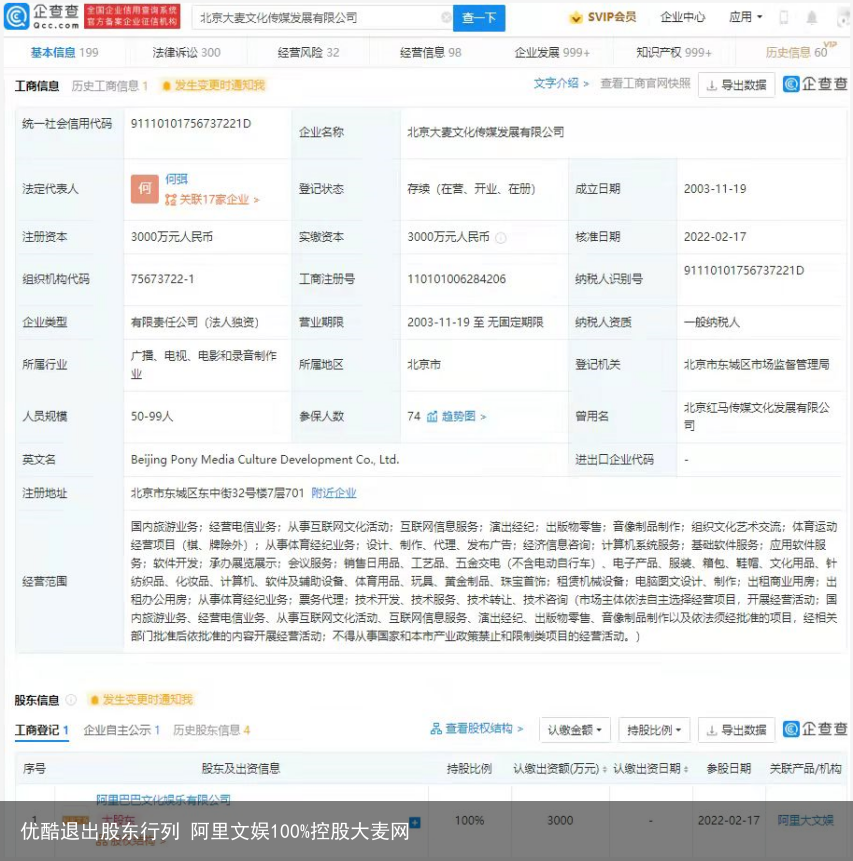Image resolution: width=853 pixels, height=861 pixels.
Task: Click the 查看股权结构 hierarchy icon
Action: tap(436, 729)
